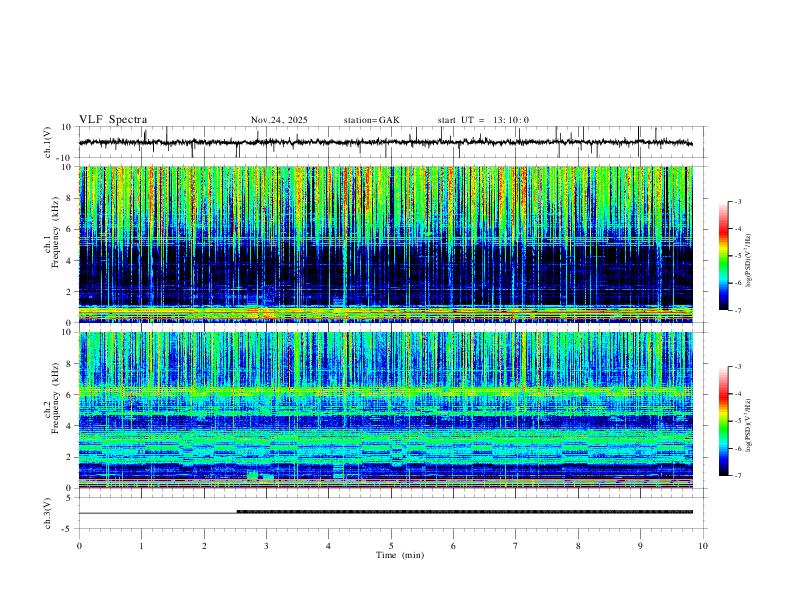Click the 'ch.1(V)' waveform axis label
792x612 pixels.
coord(48,142)
